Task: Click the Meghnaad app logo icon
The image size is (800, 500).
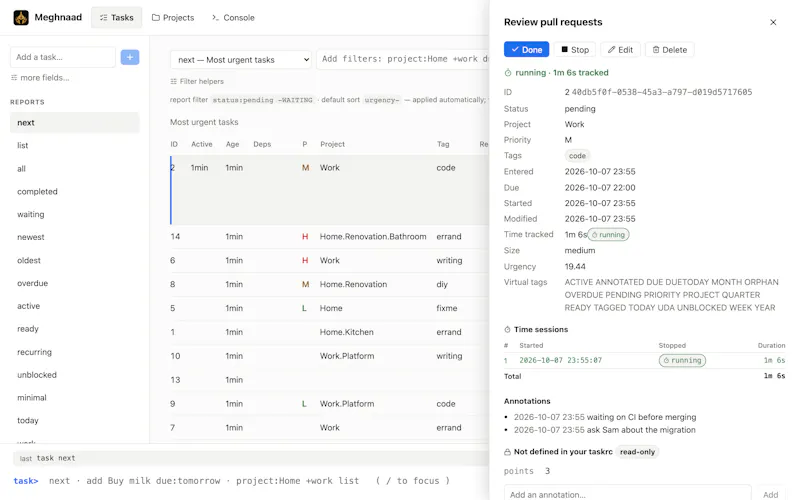Action: 21,17
